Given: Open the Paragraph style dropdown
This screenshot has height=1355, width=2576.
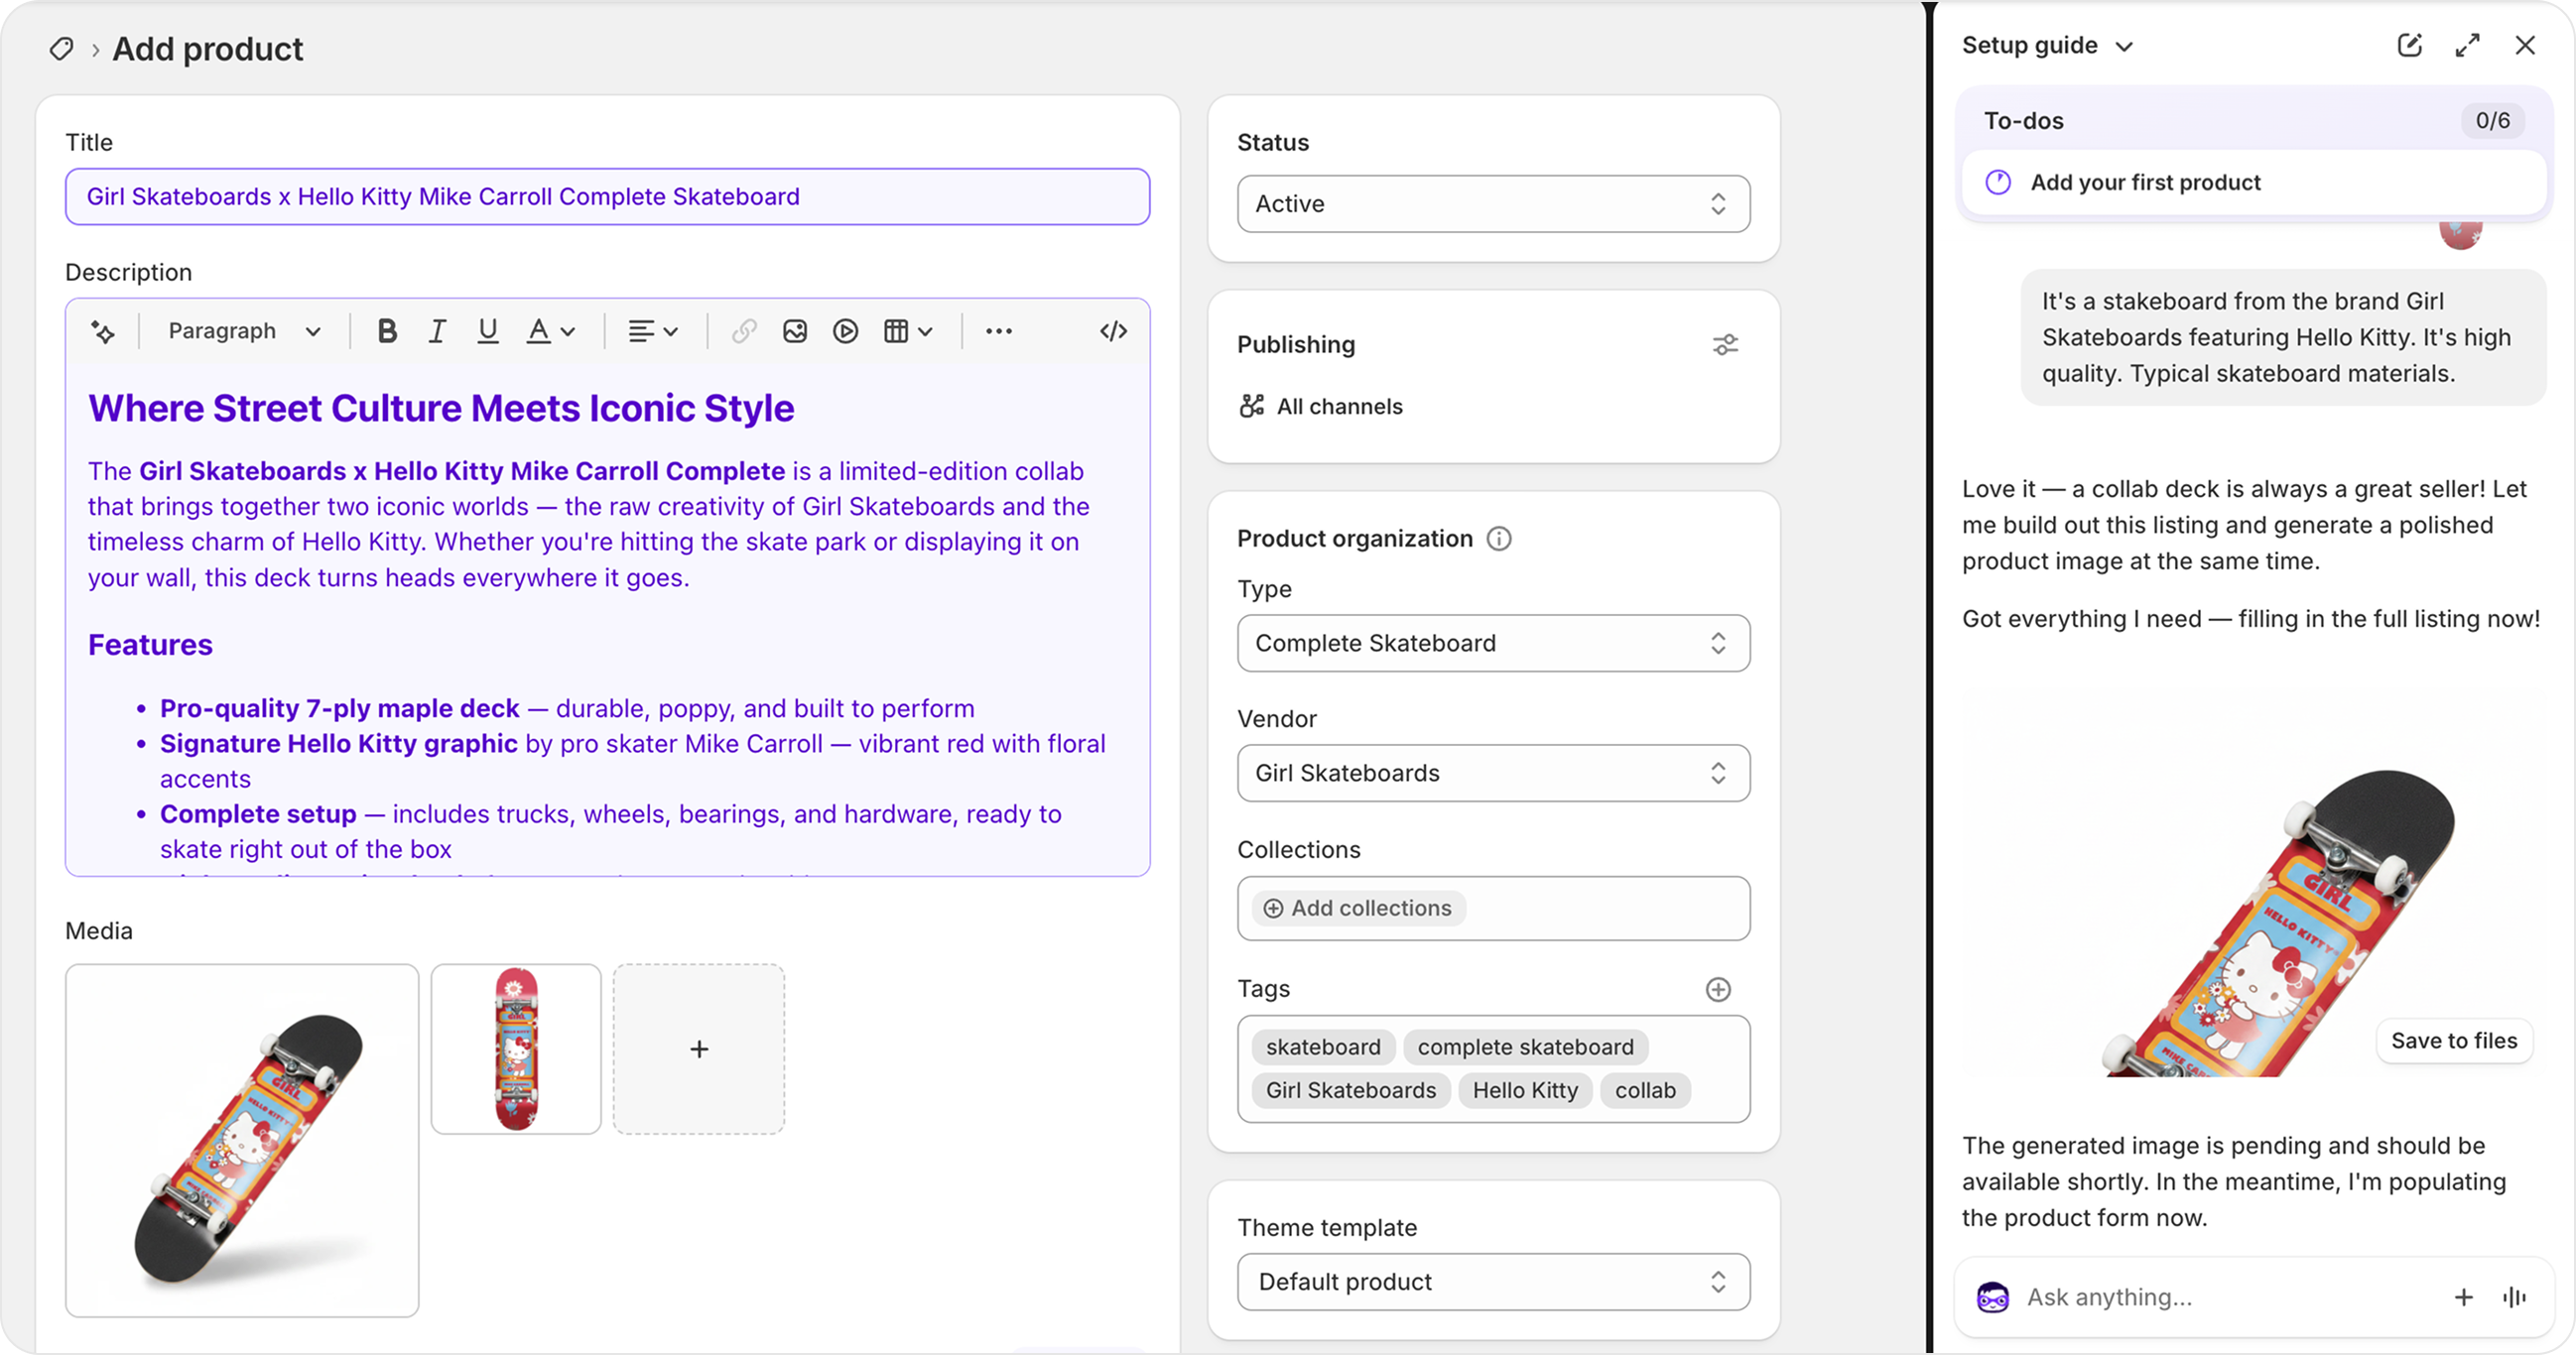Looking at the screenshot, I should [244, 331].
